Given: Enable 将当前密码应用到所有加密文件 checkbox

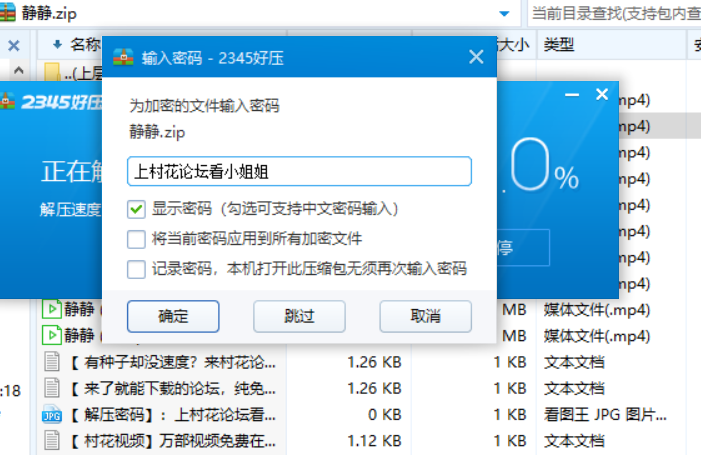Looking at the screenshot, I should click(136, 239).
